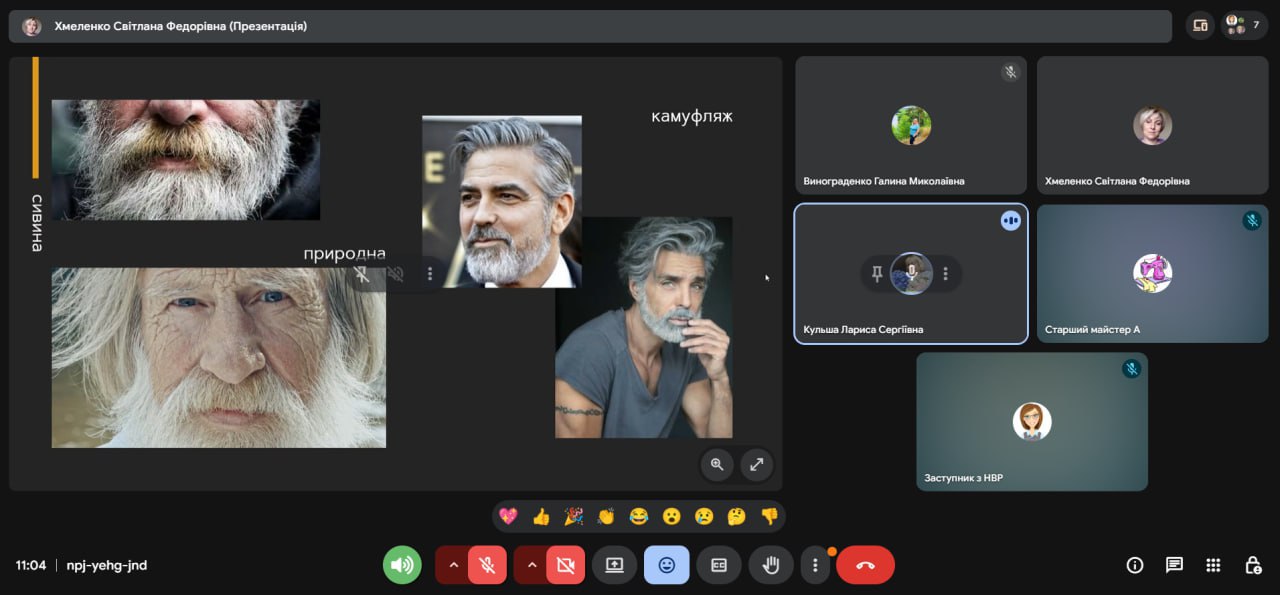Send the thumbs up reaction
1280x595 pixels.
click(x=541, y=517)
